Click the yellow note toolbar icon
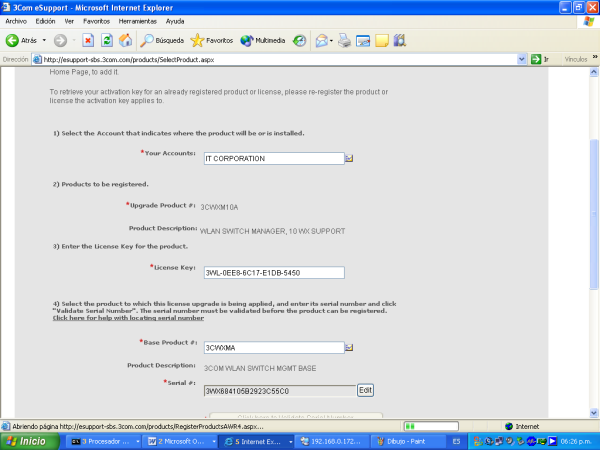This screenshot has width=600, height=450. tap(382, 40)
